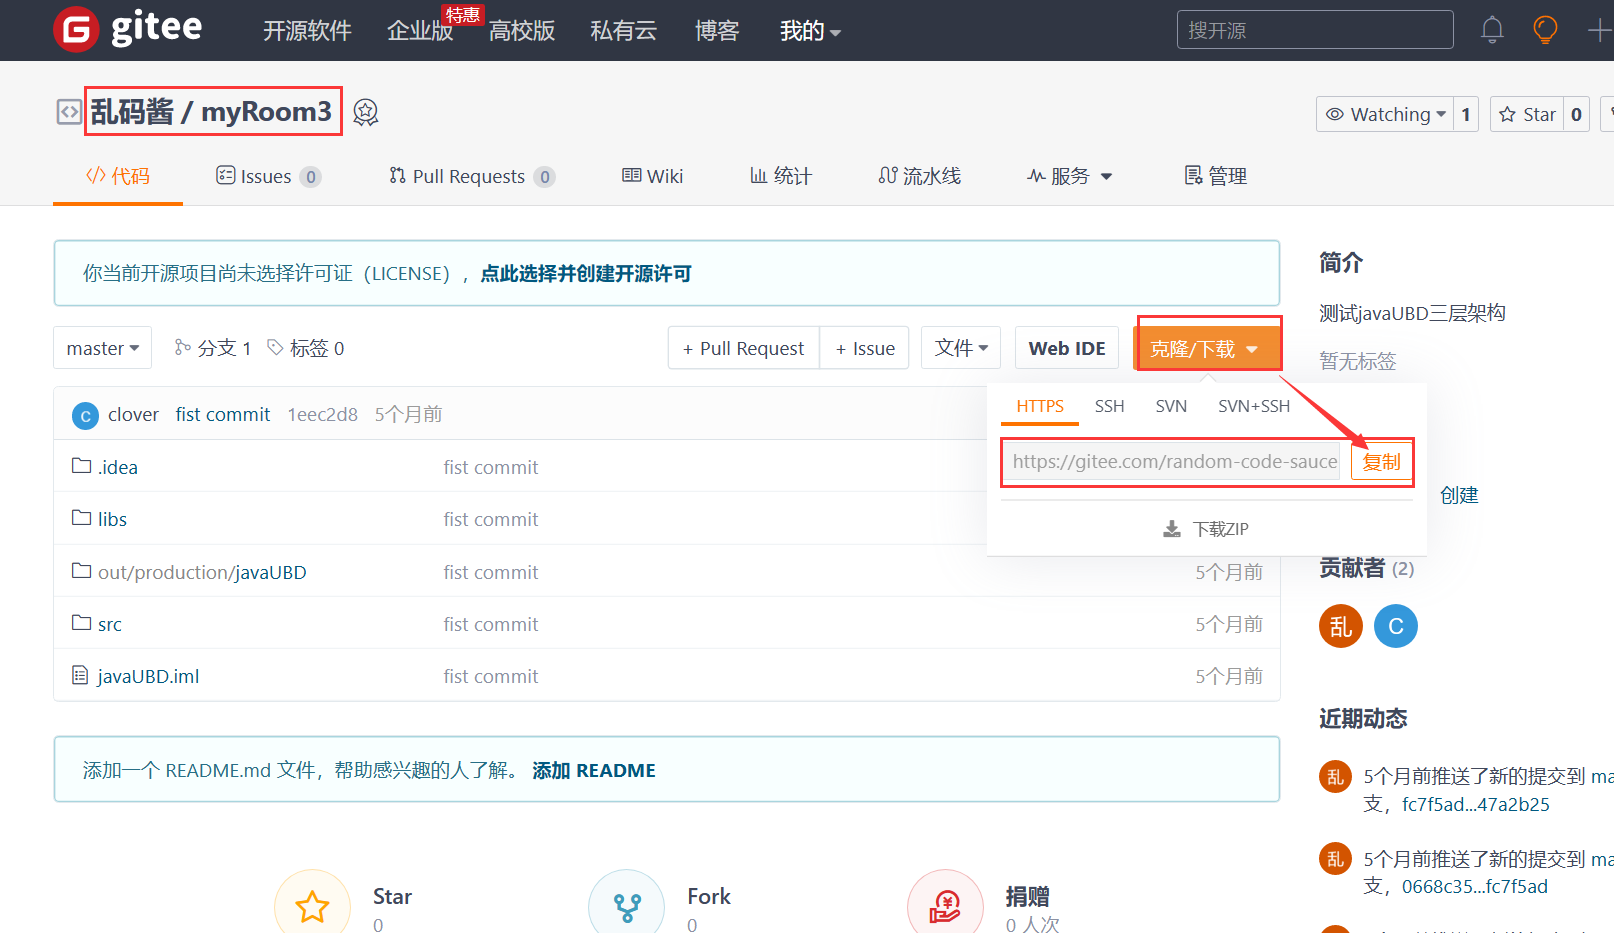Click the fist commit message link in header row

tap(223, 414)
